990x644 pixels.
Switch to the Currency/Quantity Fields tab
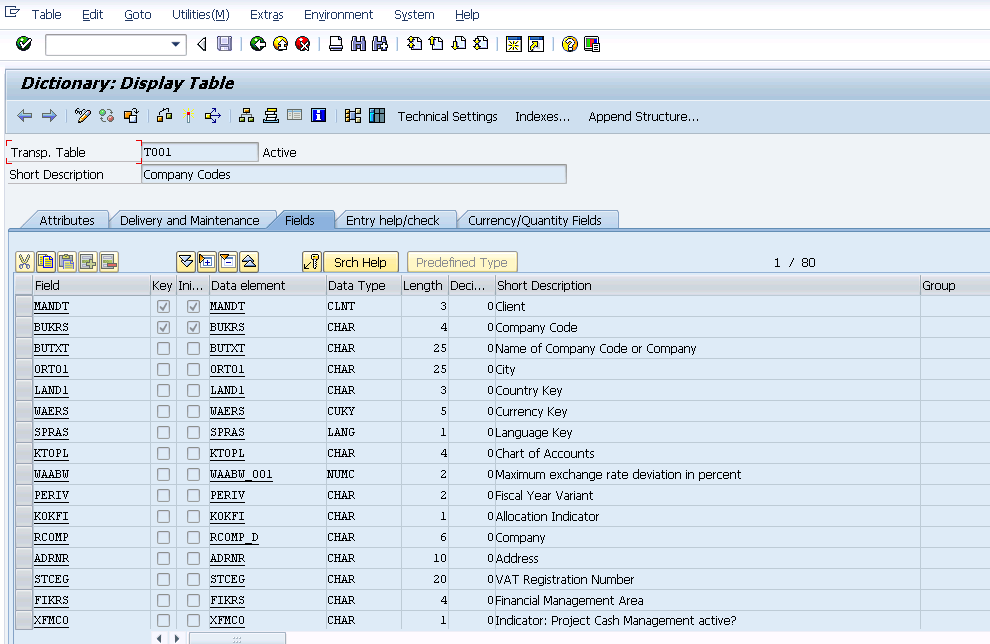(x=538, y=219)
